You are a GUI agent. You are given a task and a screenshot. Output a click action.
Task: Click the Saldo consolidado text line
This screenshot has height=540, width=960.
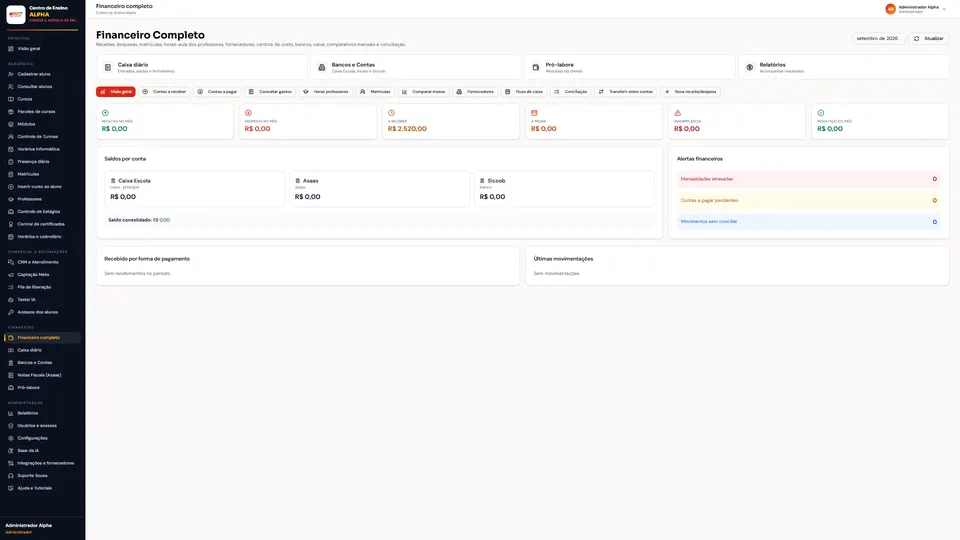click(139, 220)
